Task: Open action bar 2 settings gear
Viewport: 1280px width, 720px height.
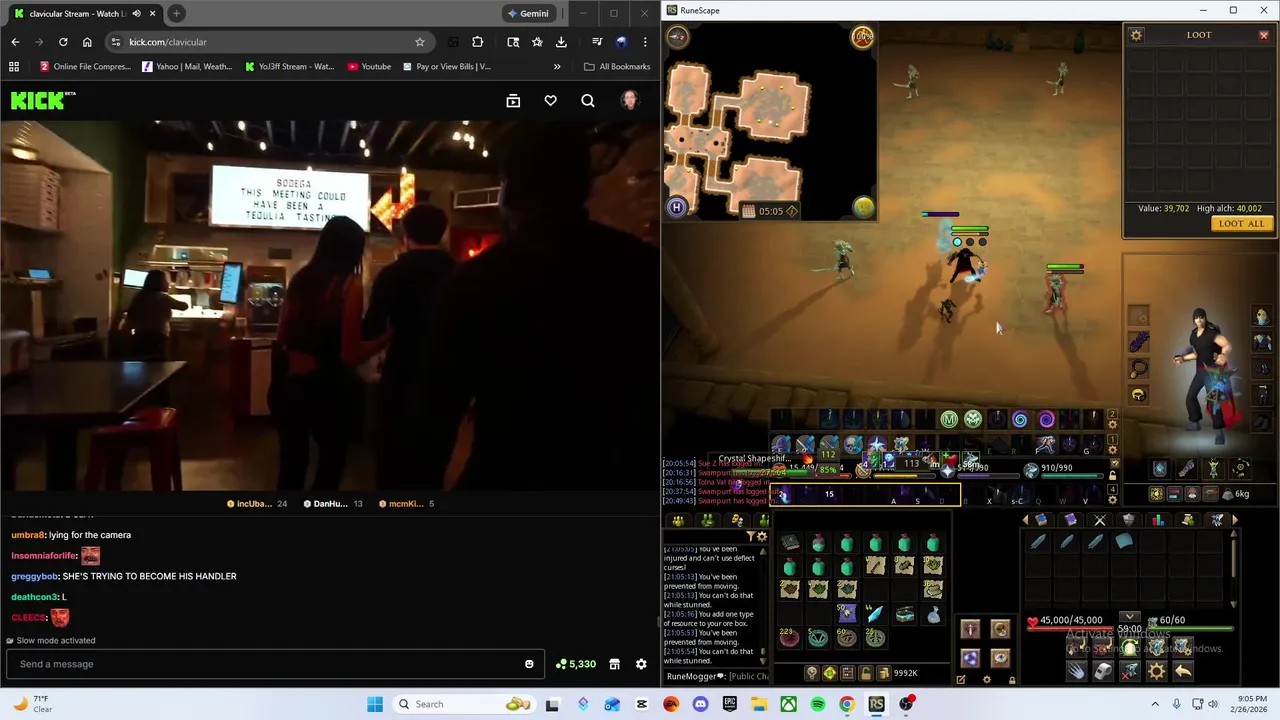Action: [x=1112, y=424]
